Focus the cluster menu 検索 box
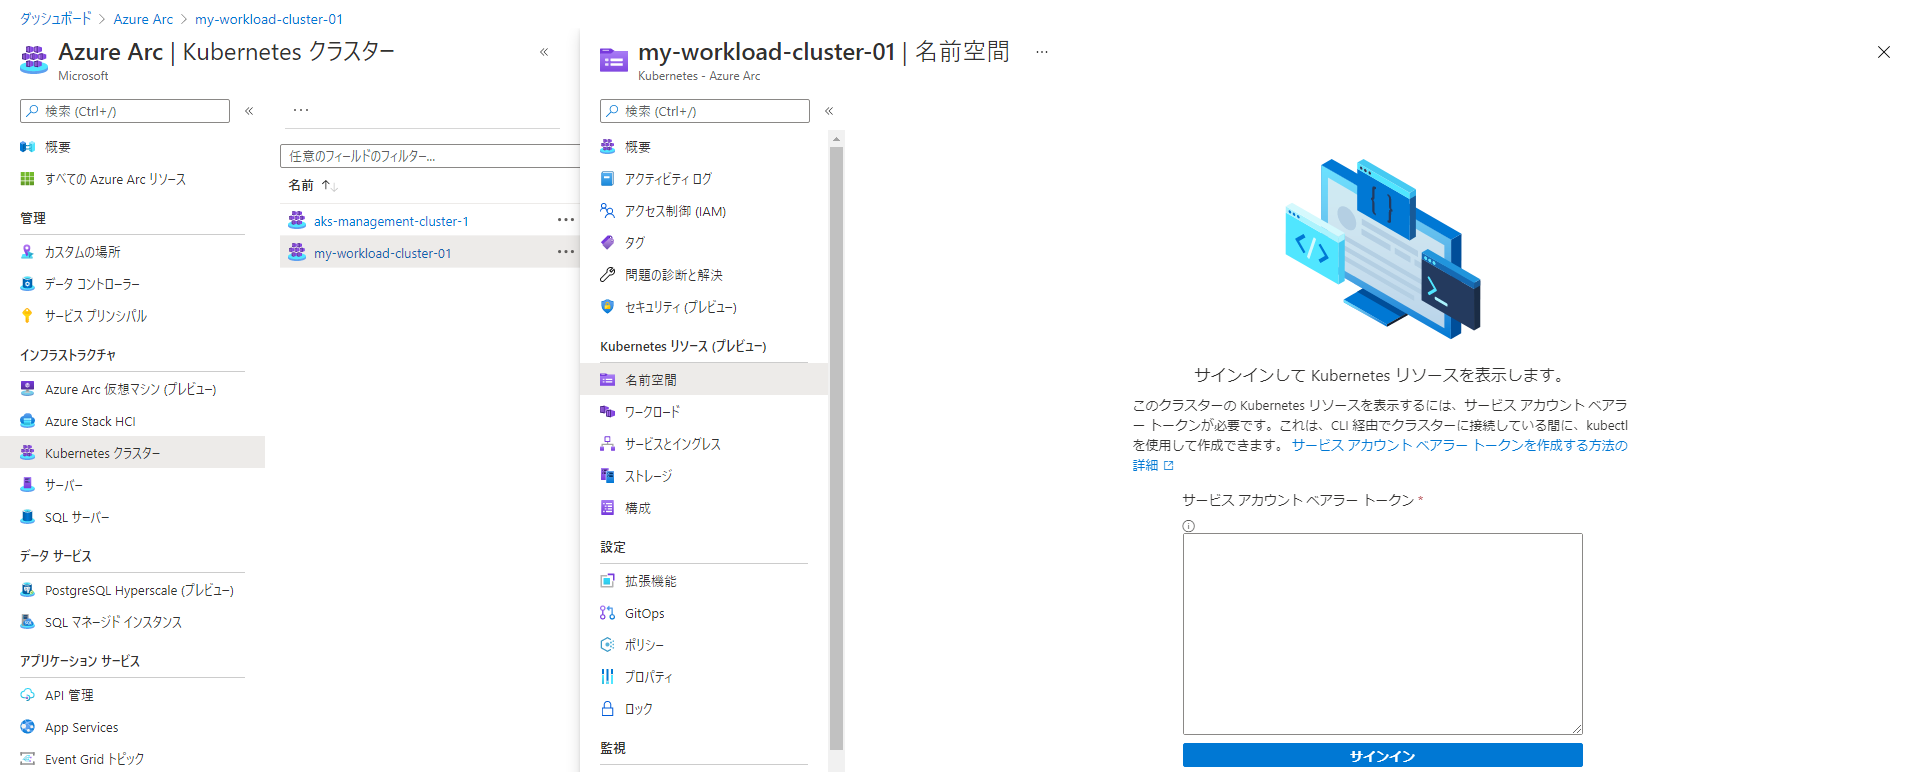 pos(705,111)
